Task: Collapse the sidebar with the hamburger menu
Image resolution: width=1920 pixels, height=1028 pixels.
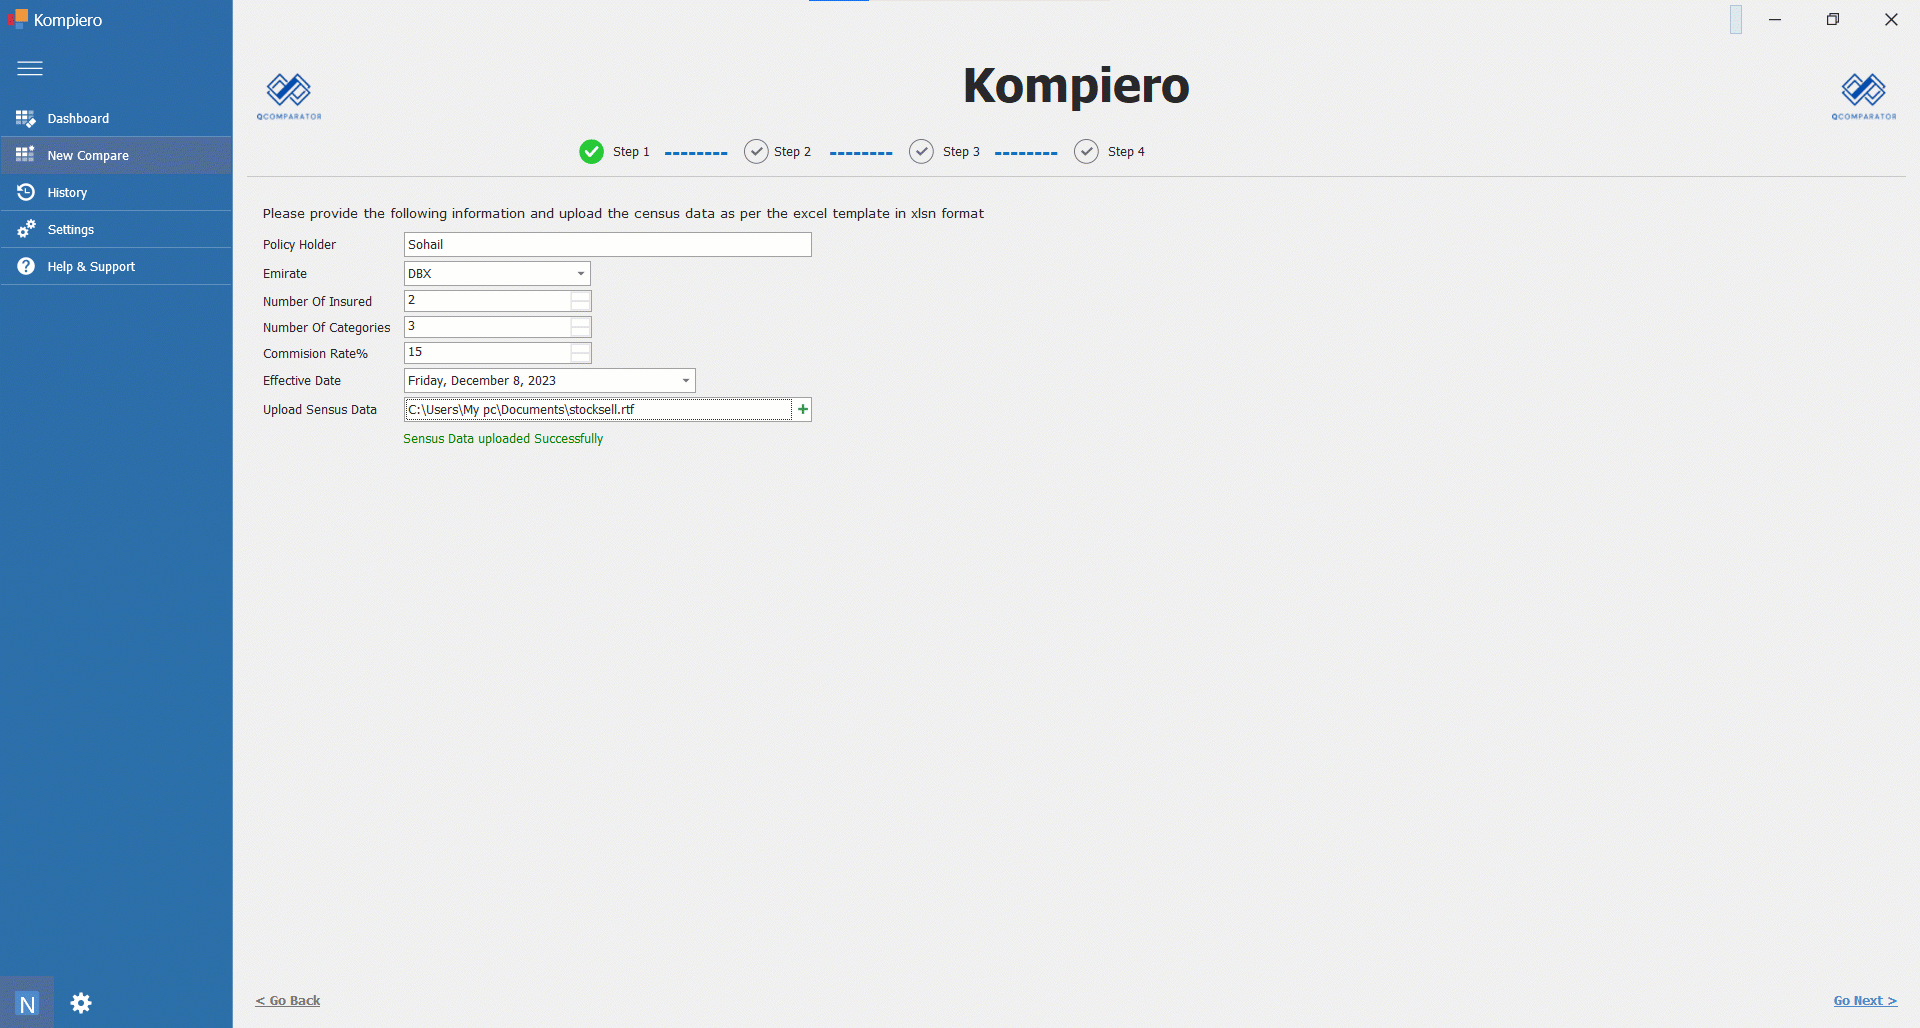Action: 30,68
